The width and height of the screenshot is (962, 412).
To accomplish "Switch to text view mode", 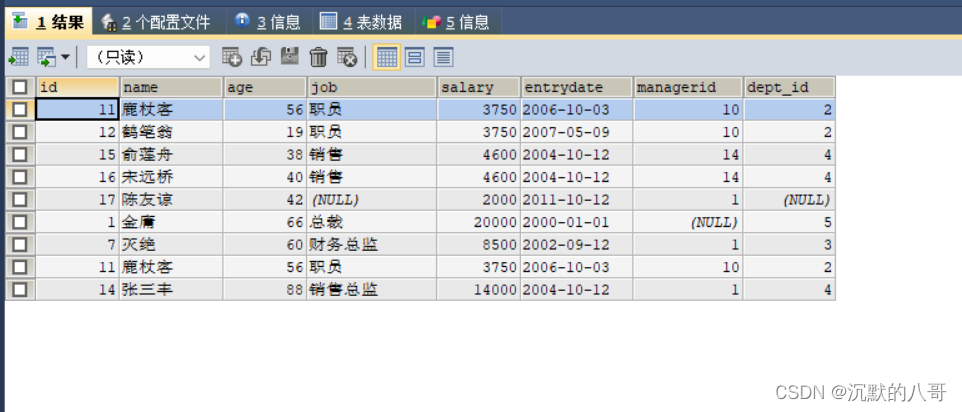I will pyautogui.click(x=444, y=57).
